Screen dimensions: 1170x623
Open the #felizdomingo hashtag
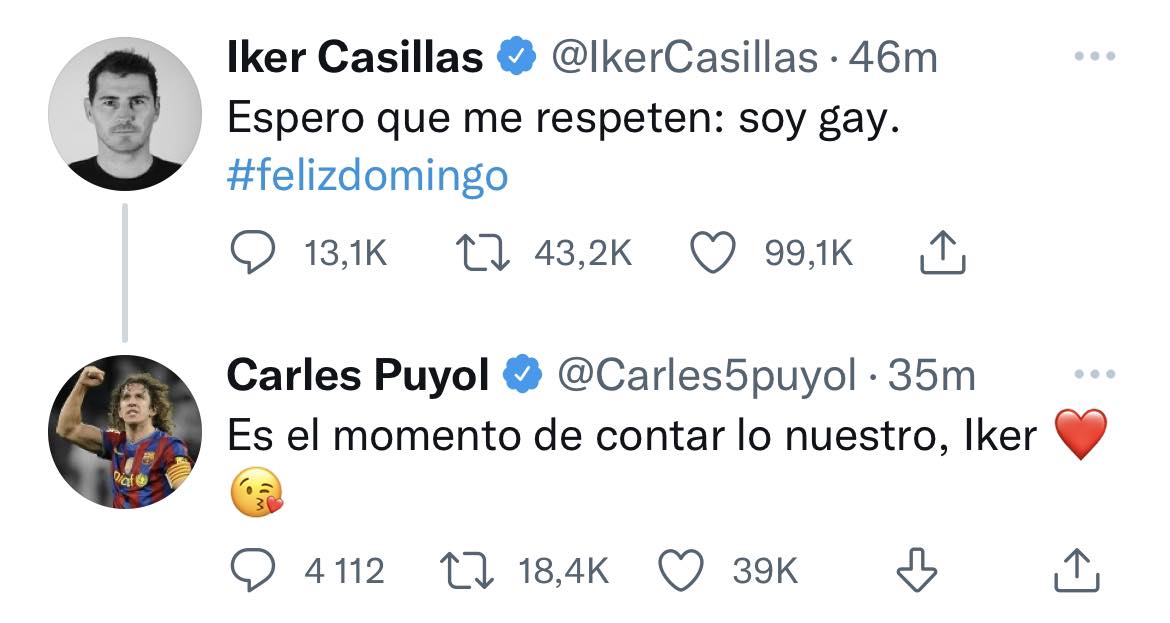pos(367,175)
